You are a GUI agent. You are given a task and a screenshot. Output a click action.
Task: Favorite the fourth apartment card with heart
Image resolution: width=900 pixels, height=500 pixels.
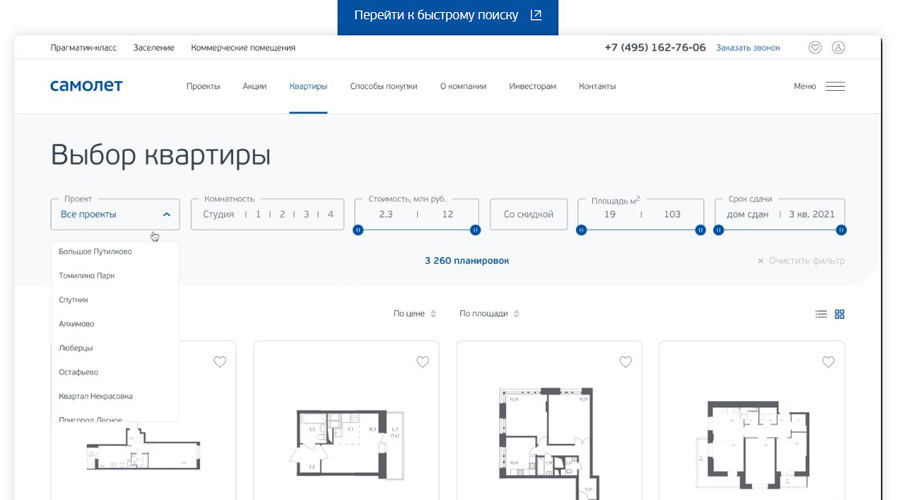[828, 362]
